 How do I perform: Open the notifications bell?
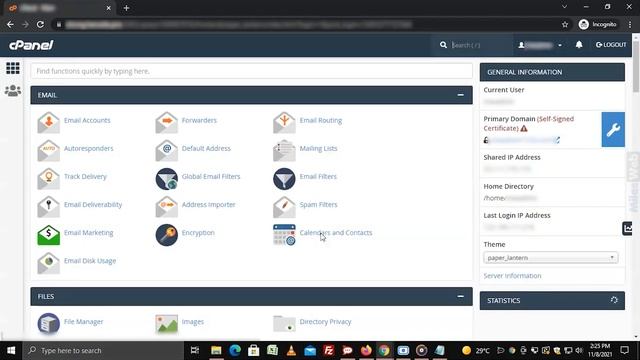(x=579, y=44)
